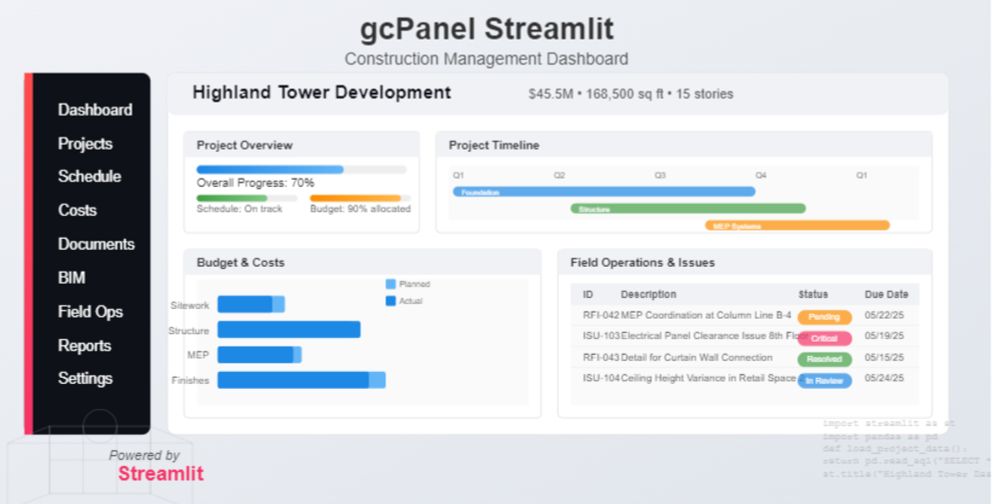Image resolution: width=1000 pixels, height=504 pixels.
Task: Go to Projects in the sidebar
Action: tap(85, 144)
